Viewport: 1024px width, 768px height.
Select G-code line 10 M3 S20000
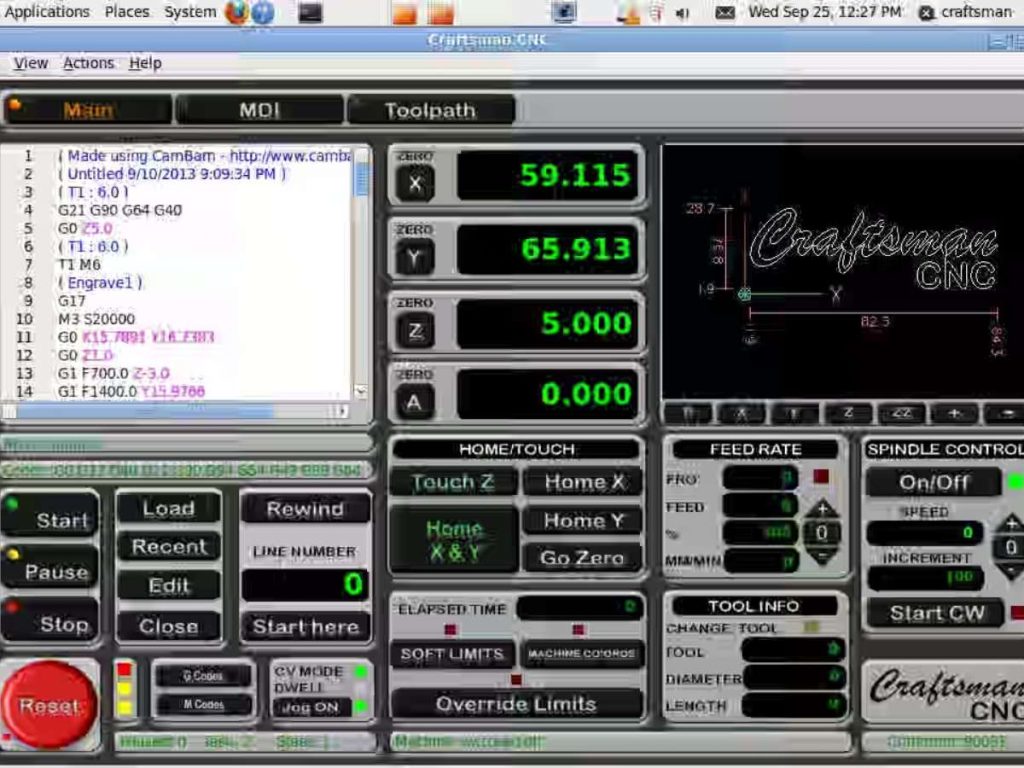tap(97, 319)
